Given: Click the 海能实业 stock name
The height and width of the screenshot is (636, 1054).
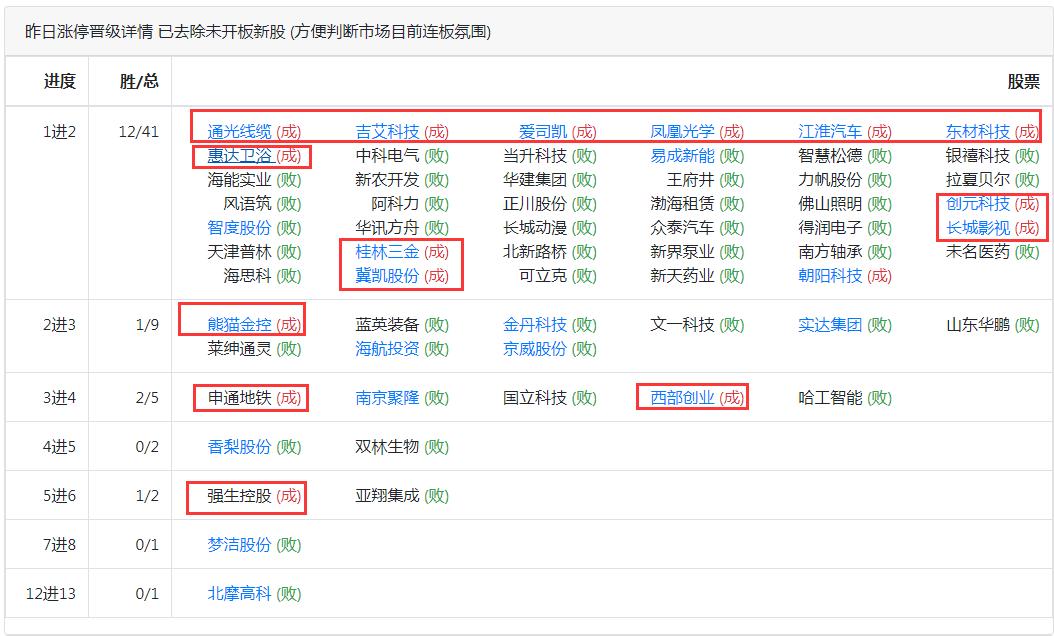Looking at the screenshot, I should (x=239, y=180).
